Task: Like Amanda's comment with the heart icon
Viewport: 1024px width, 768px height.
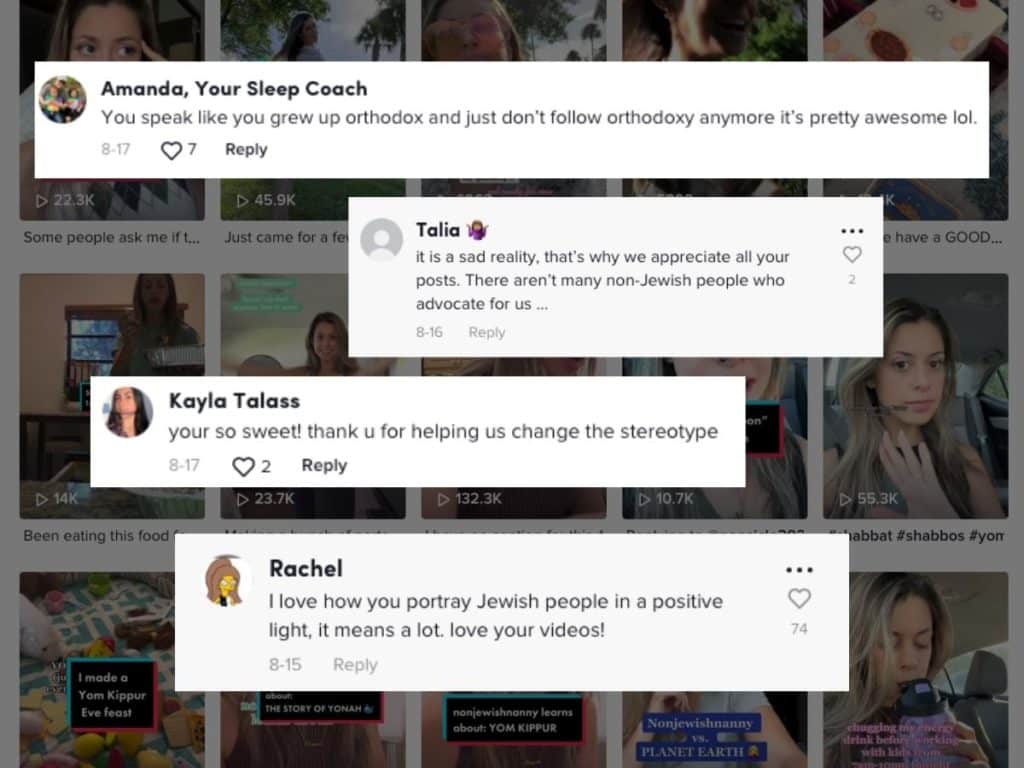Action: (171, 150)
